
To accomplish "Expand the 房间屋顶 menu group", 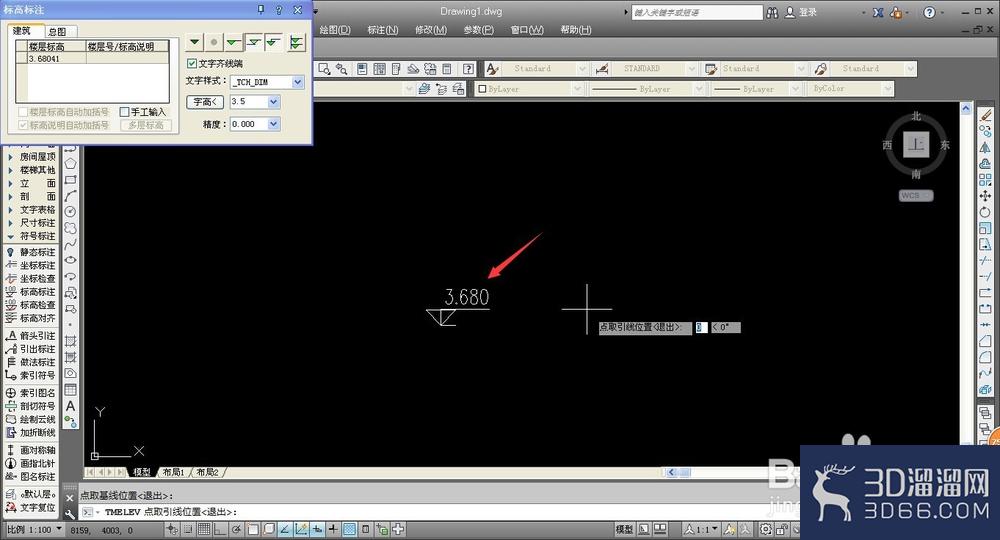I will (x=31, y=156).
